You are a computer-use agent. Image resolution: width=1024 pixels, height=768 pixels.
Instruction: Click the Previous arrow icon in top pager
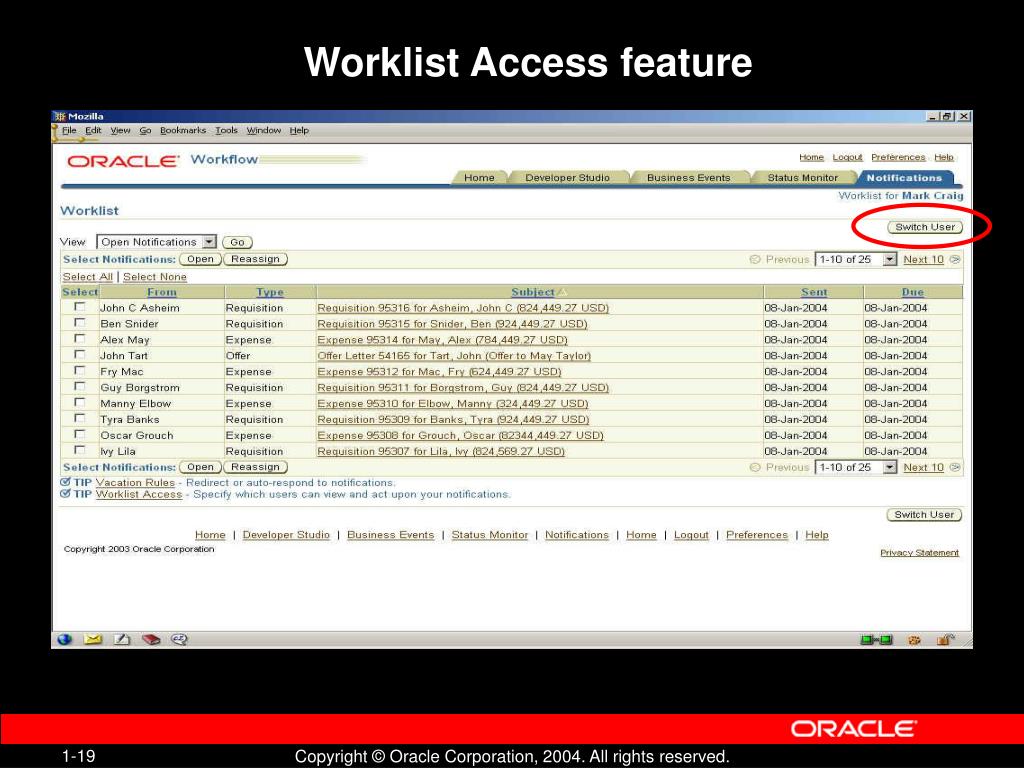[x=755, y=259]
